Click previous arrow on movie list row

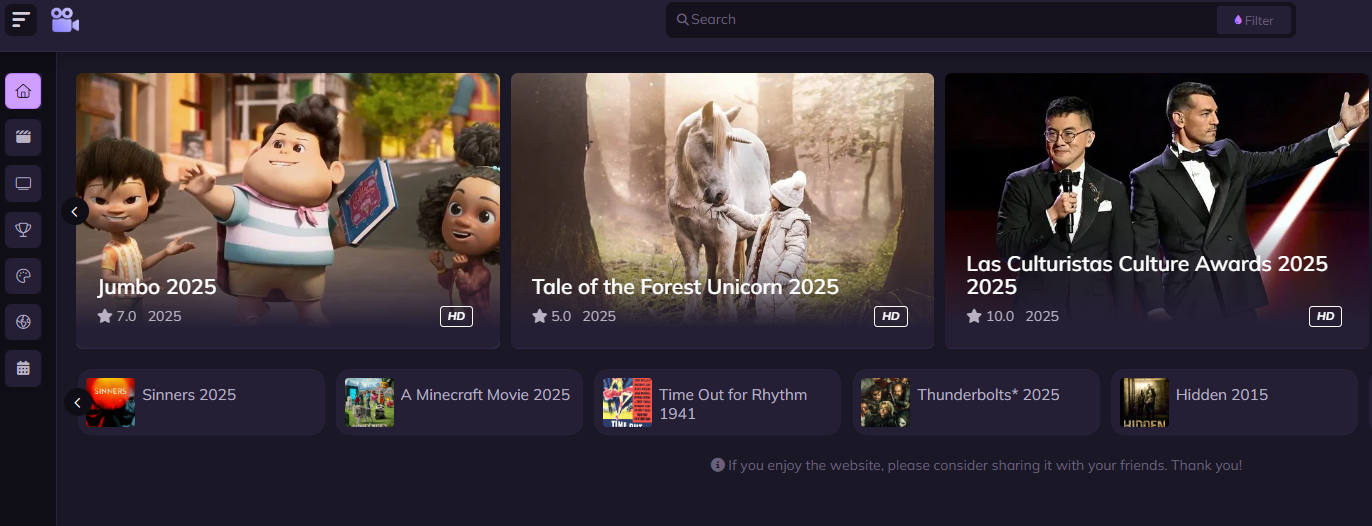[77, 402]
